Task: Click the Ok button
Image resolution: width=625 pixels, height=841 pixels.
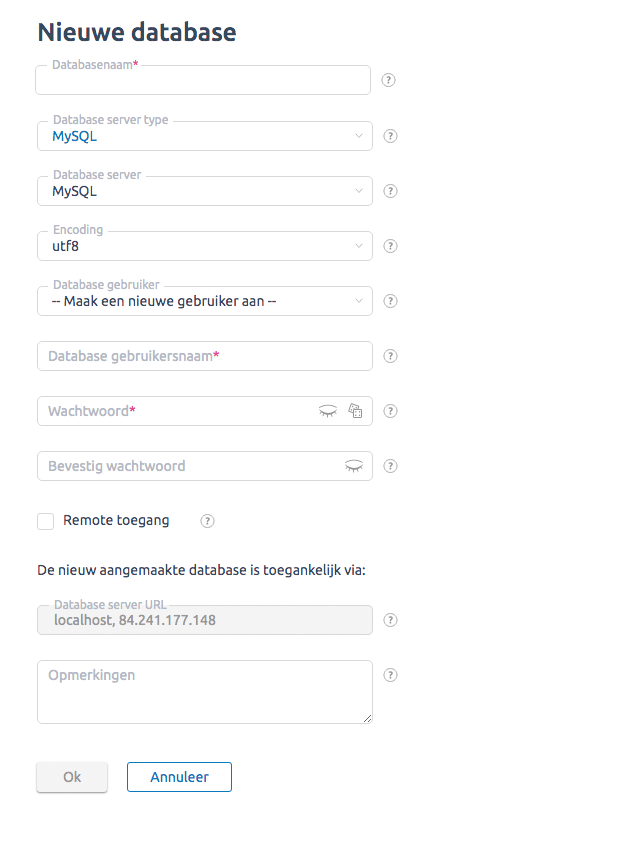Action: click(72, 777)
